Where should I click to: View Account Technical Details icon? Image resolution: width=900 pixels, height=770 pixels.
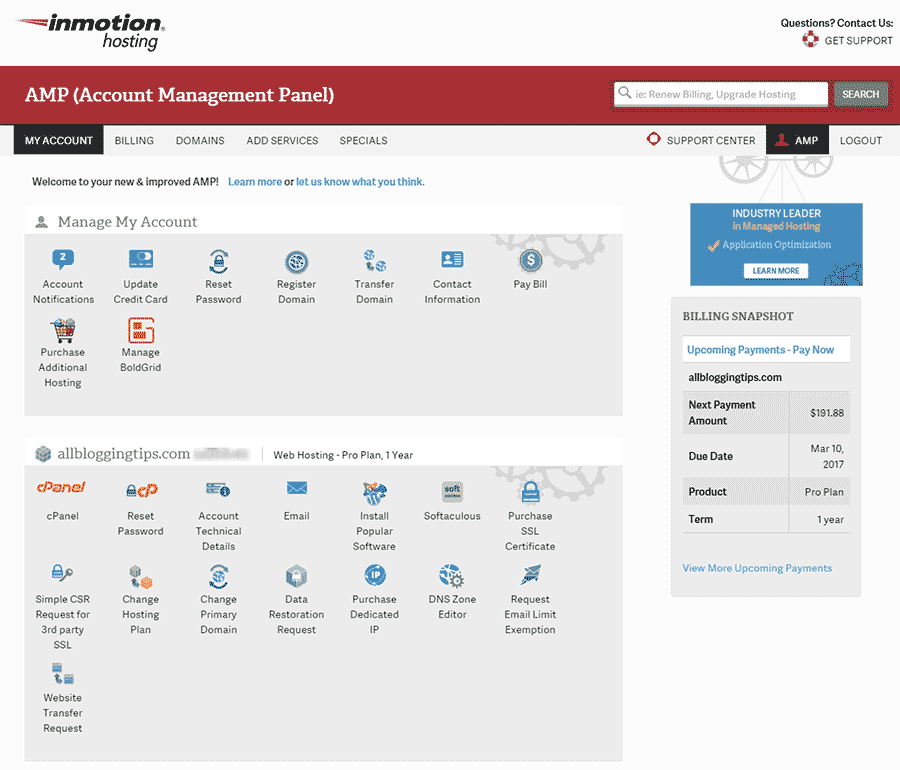click(218, 489)
